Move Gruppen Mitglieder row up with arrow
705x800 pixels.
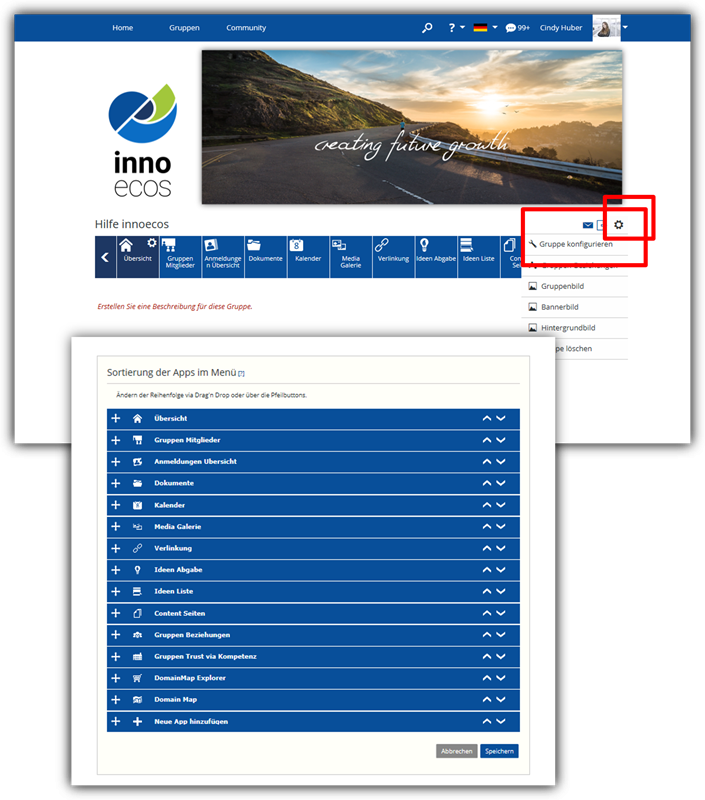pos(487,440)
